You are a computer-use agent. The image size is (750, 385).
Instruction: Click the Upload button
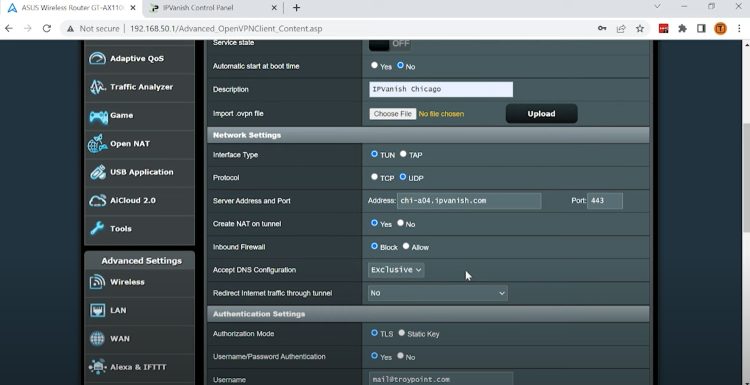tap(541, 114)
